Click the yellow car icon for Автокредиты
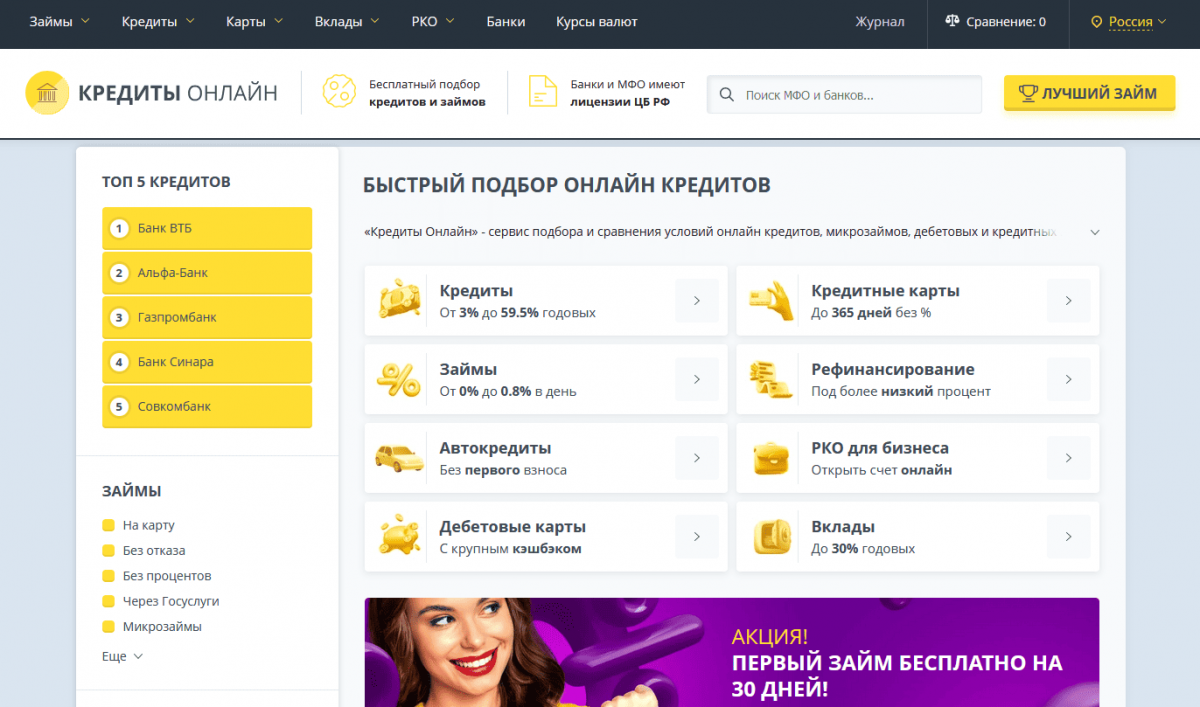 click(399, 458)
